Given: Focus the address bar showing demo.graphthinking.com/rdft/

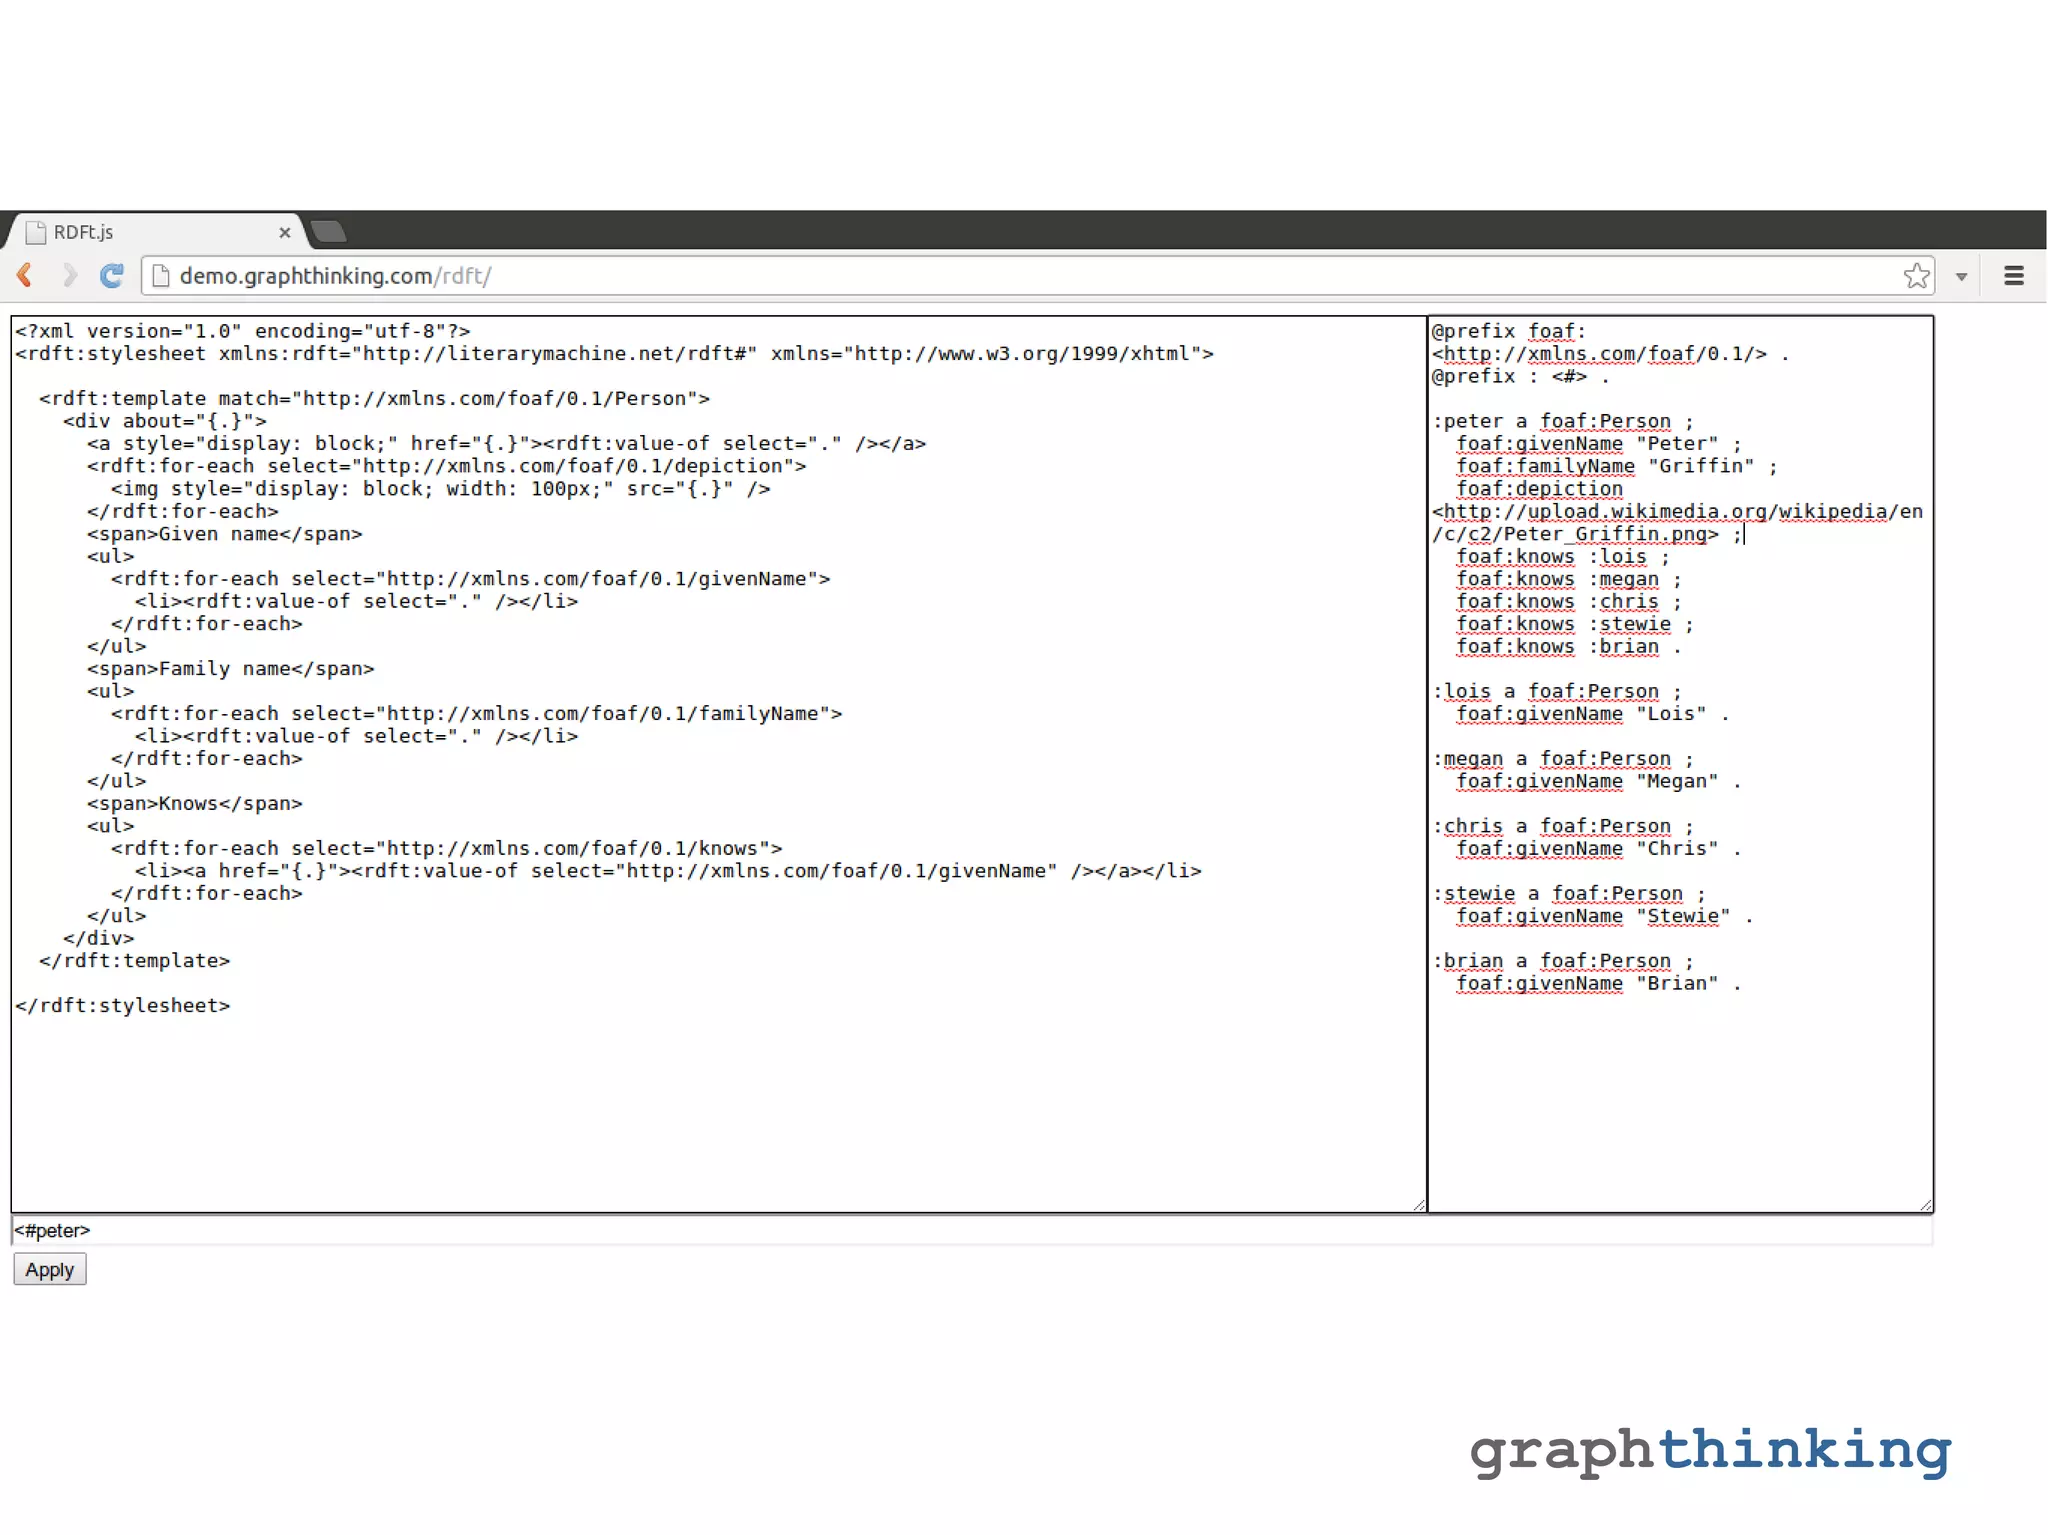Looking at the screenshot, I should 1038,276.
